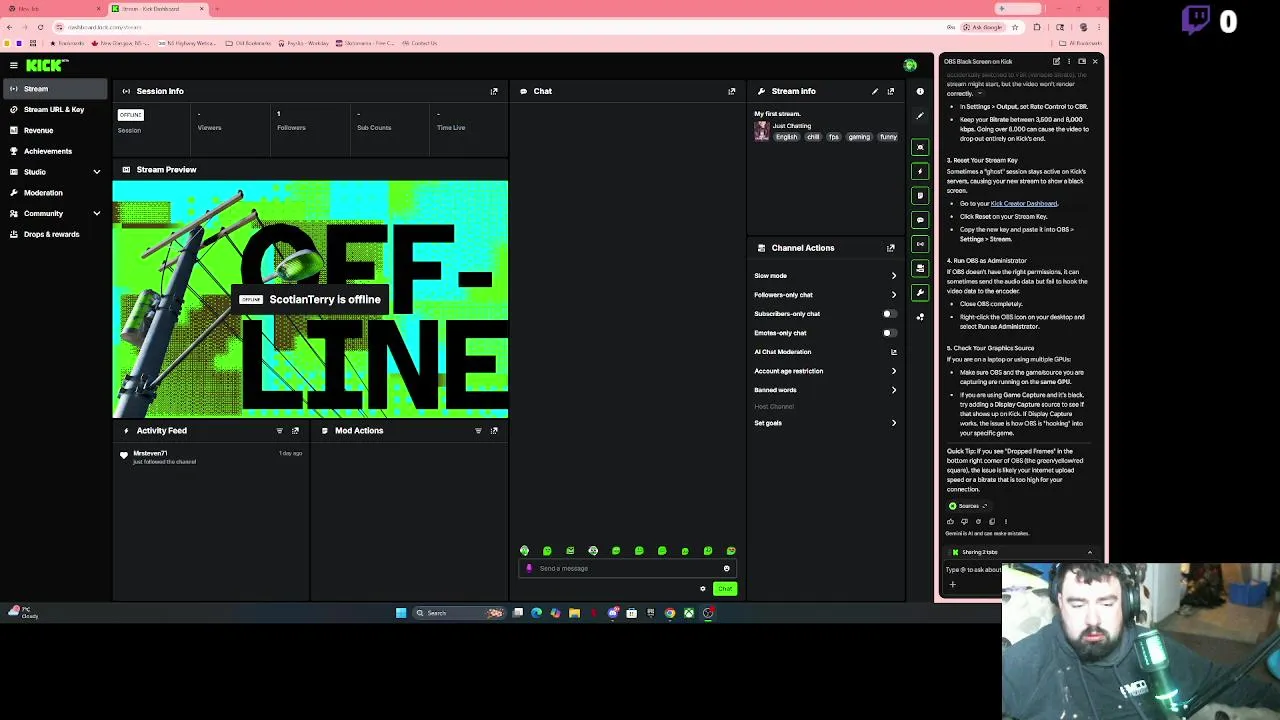This screenshot has height=720, width=1280.
Task: Click the Windows taskbar Search box
Action: (x=459, y=613)
